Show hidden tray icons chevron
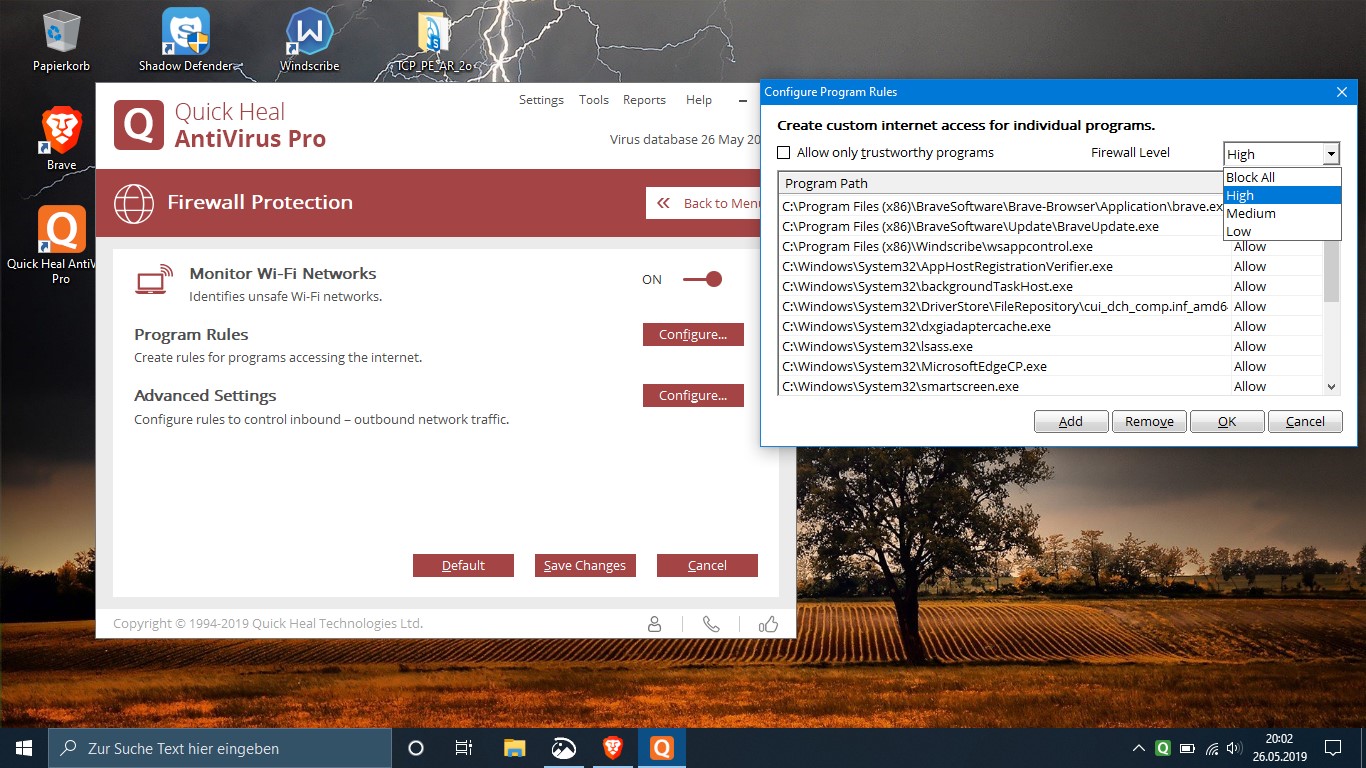The height and width of the screenshot is (768, 1366). tap(1138, 748)
